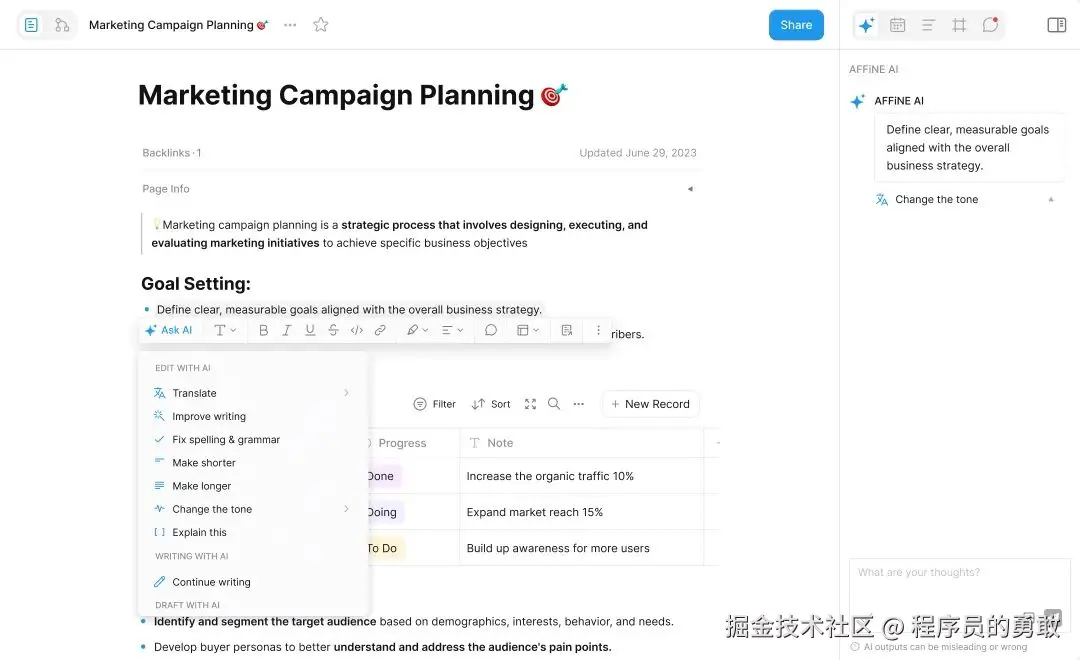Image resolution: width=1080 pixels, height=660 pixels.
Task: Switch to edgeless mode icon
Action: tap(62, 25)
